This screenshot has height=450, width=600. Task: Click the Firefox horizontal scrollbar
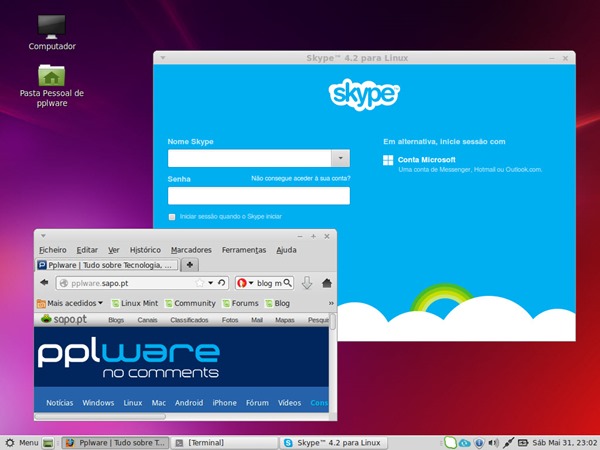coord(100,416)
